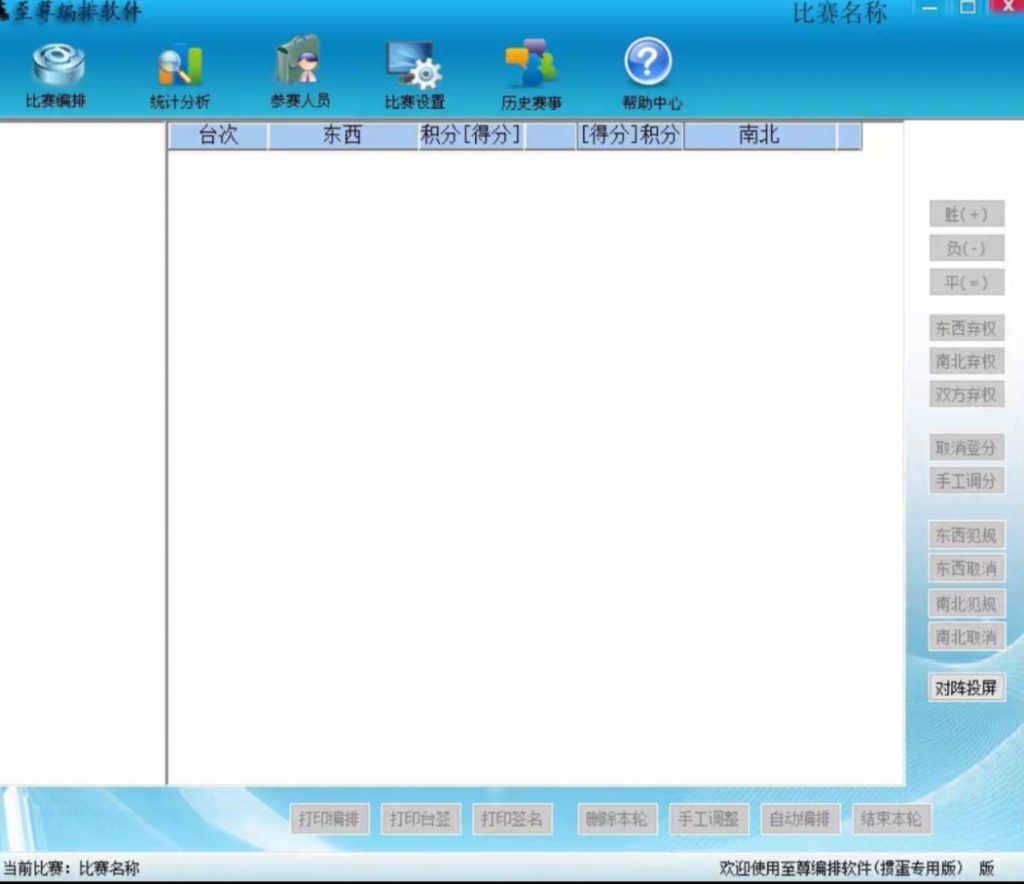Image resolution: width=1024 pixels, height=884 pixels.
Task: Click the 打印台签 button
Action: [421, 819]
